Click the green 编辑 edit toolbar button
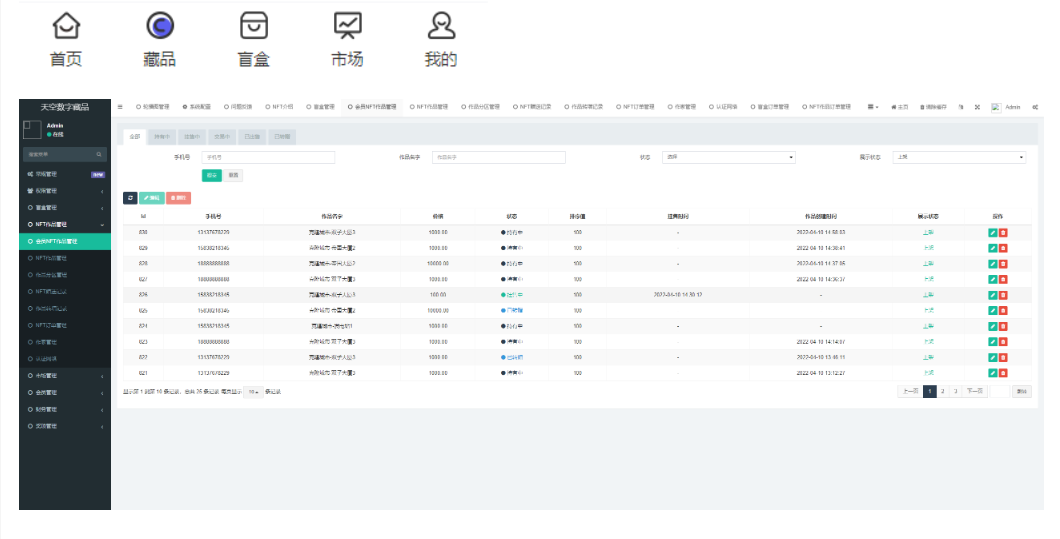This screenshot has height=539, width=1060. pyautogui.click(x=152, y=198)
